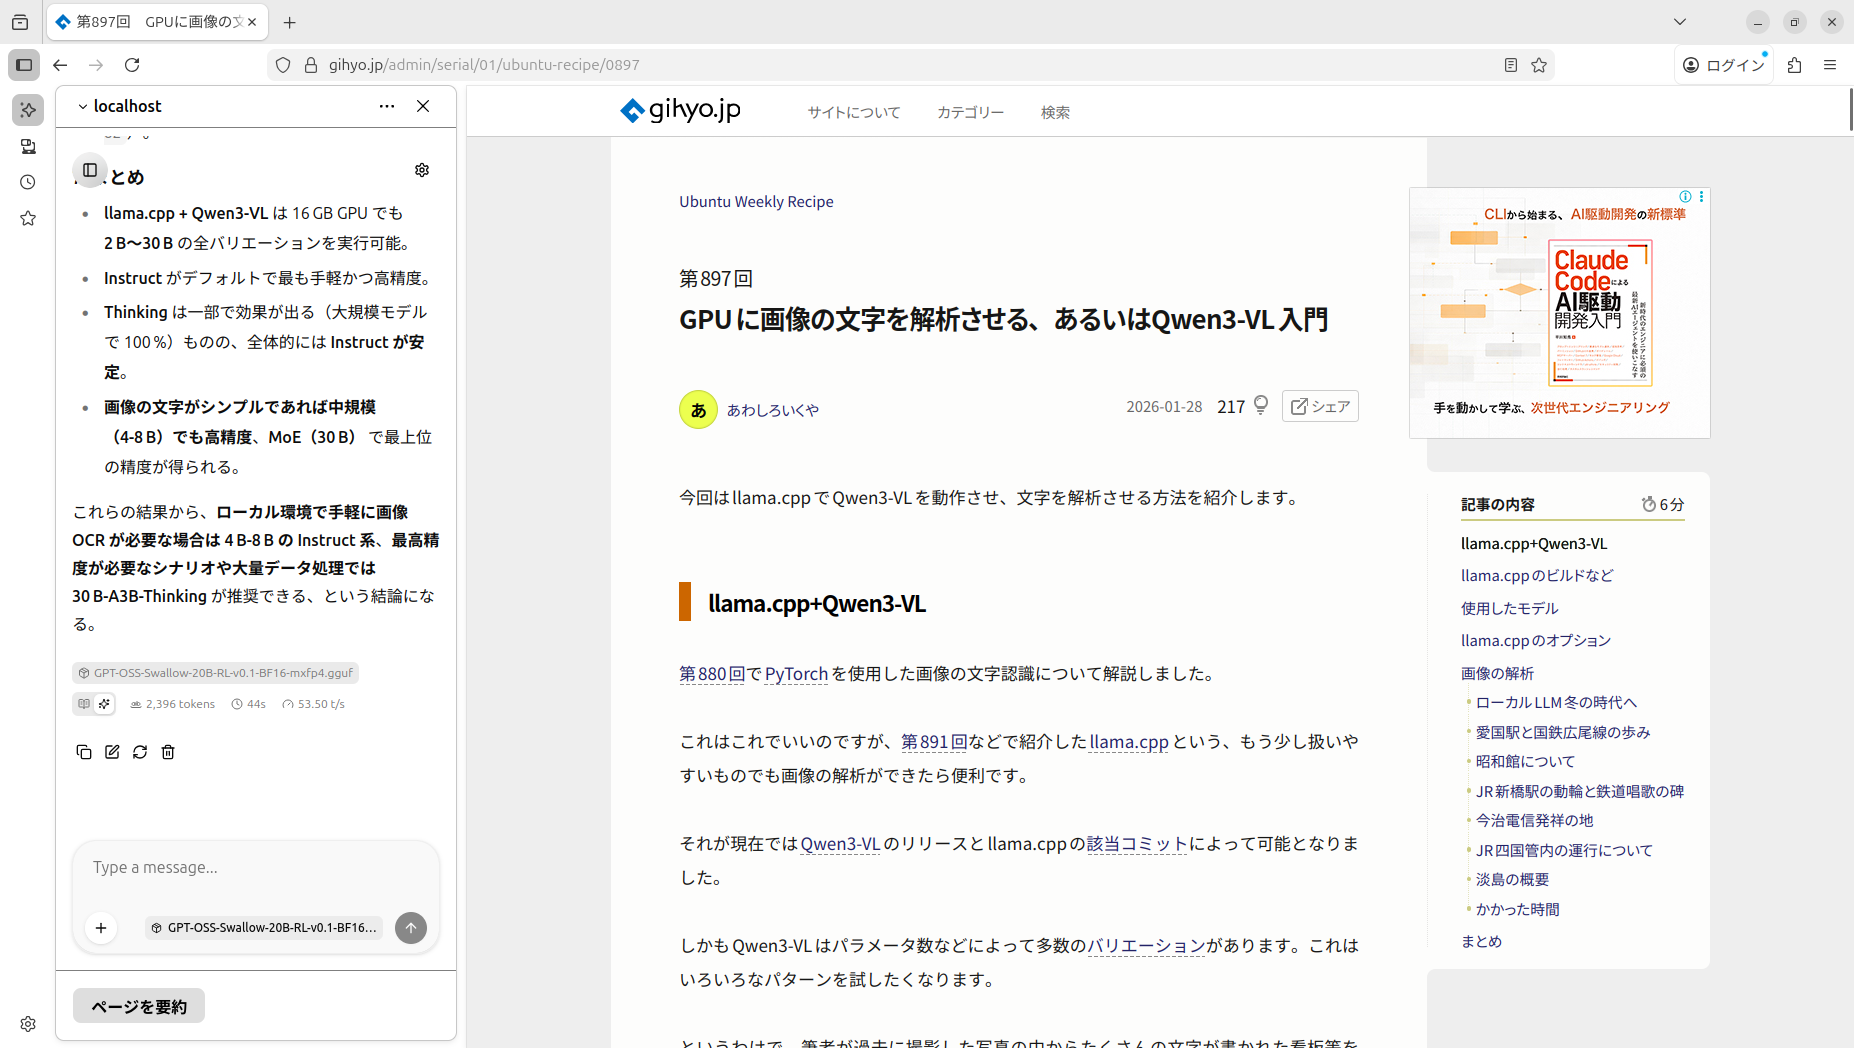Viewport: 1854px width, 1048px height.
Task: Open chat settings gear in the localhost panel
Action: click(x=422, y=170)
